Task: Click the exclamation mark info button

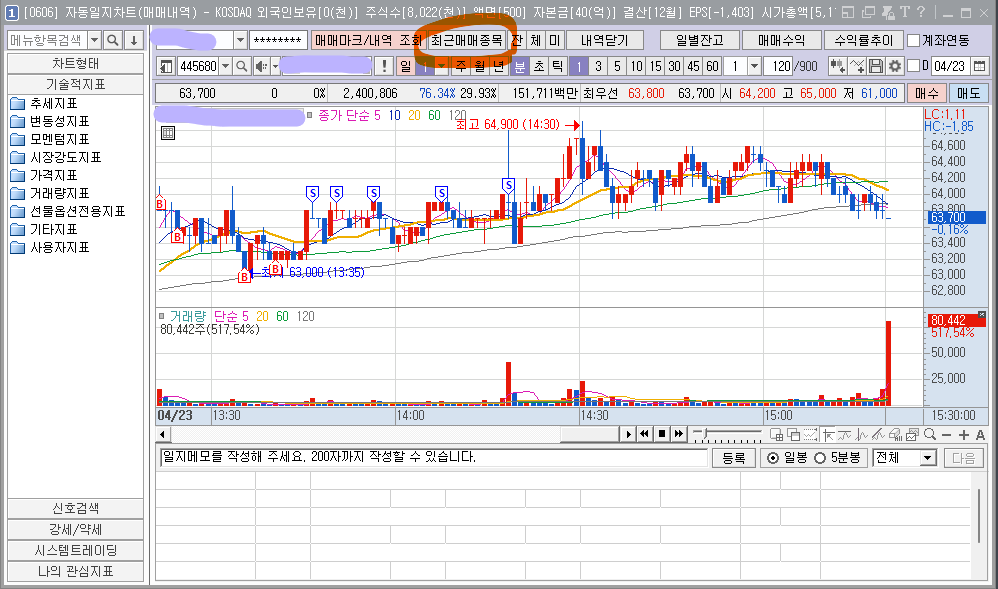Action: coord(384,66)
